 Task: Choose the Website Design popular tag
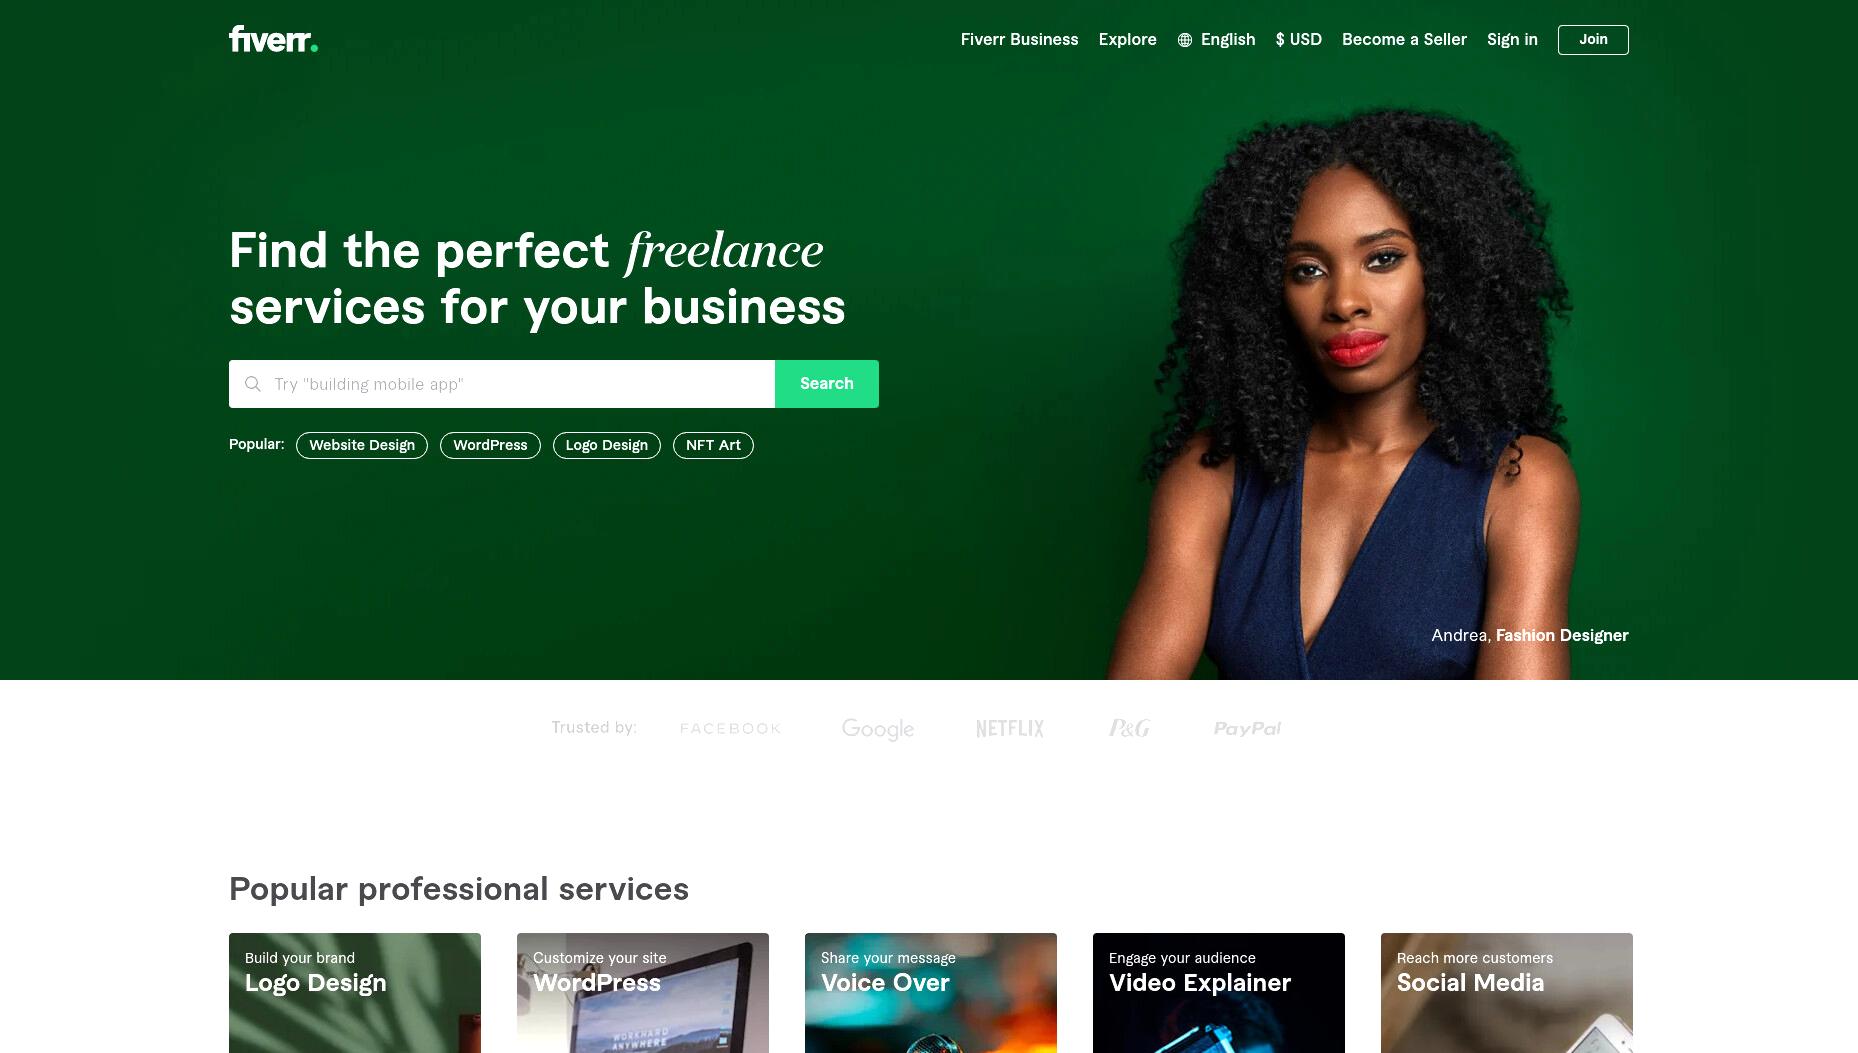pyautogui.click(x=362, y=445)
